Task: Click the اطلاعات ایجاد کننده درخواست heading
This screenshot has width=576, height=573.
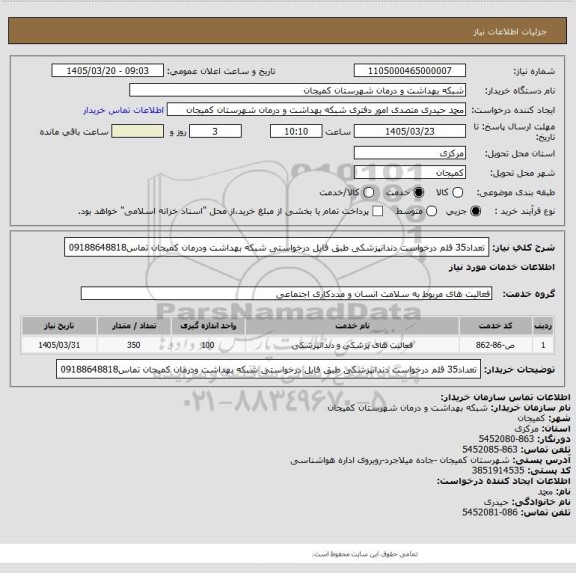Action: pyautogui.click(x=504, y=481)
